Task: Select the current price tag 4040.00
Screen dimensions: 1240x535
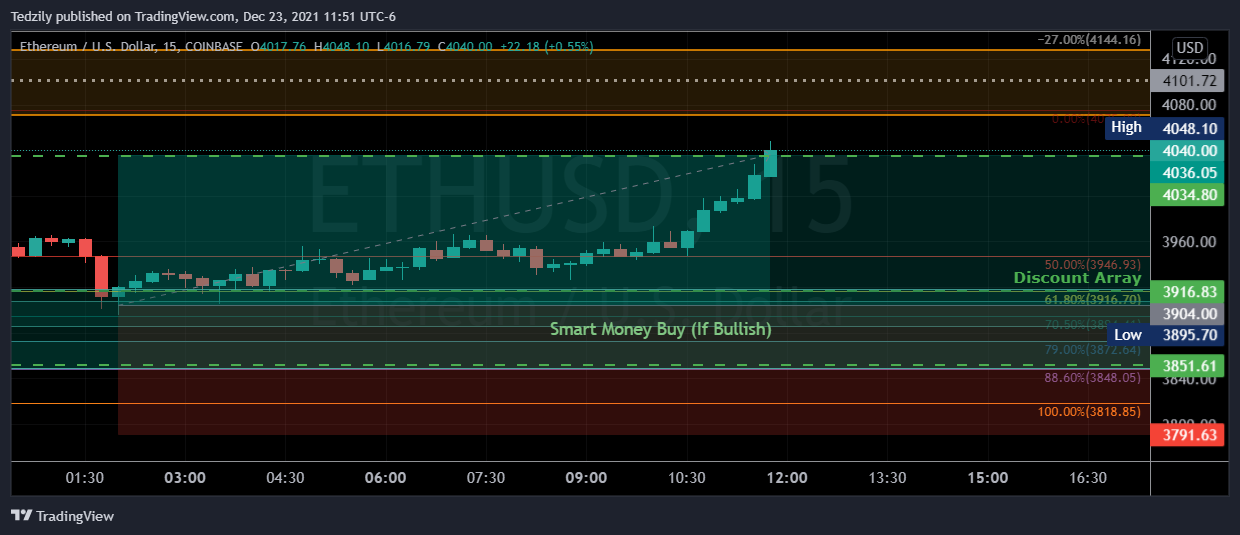Action: (x=1187, y=151)
